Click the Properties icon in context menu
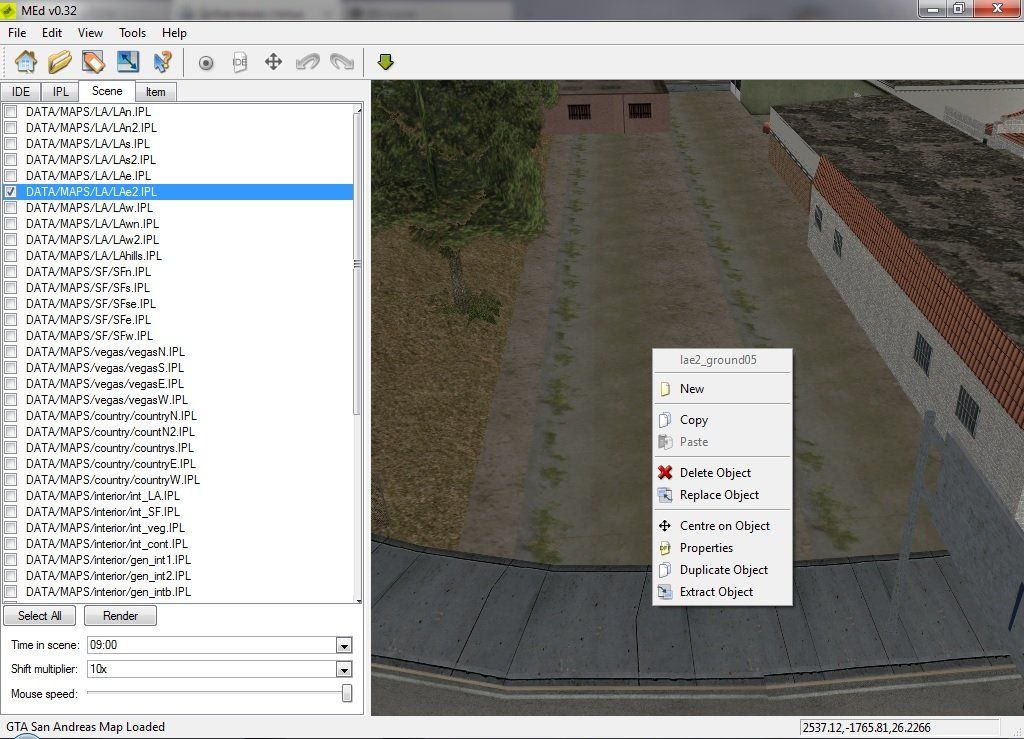The image size is (1024, 739). (x=665, y=548)
